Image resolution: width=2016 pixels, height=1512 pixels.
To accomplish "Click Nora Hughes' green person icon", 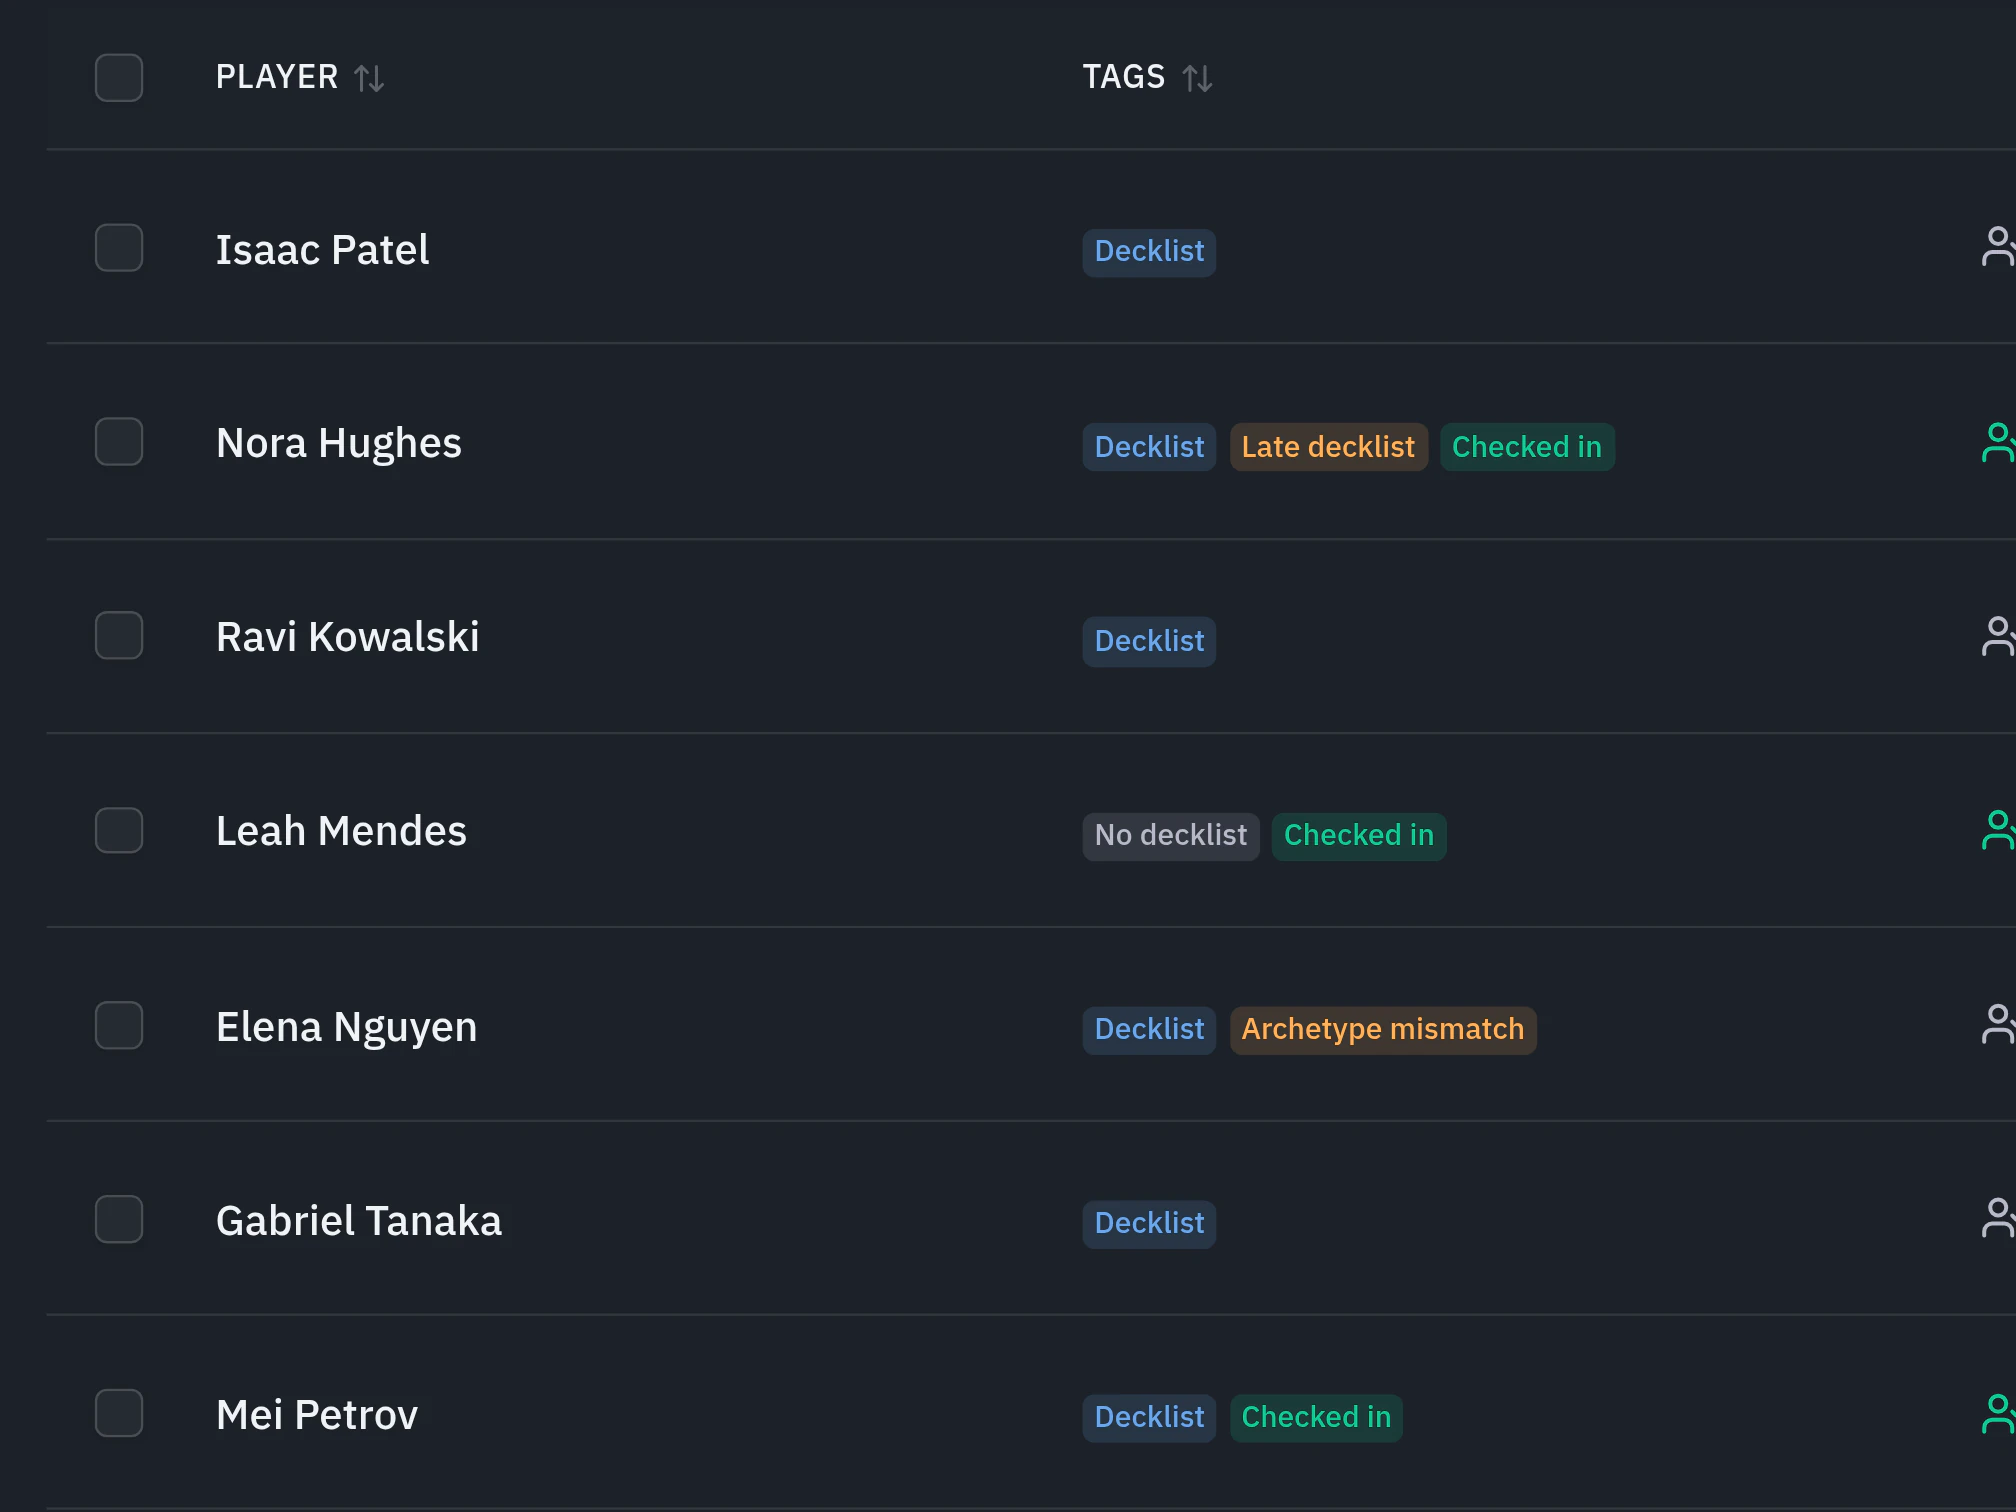I will point(1998,443).
